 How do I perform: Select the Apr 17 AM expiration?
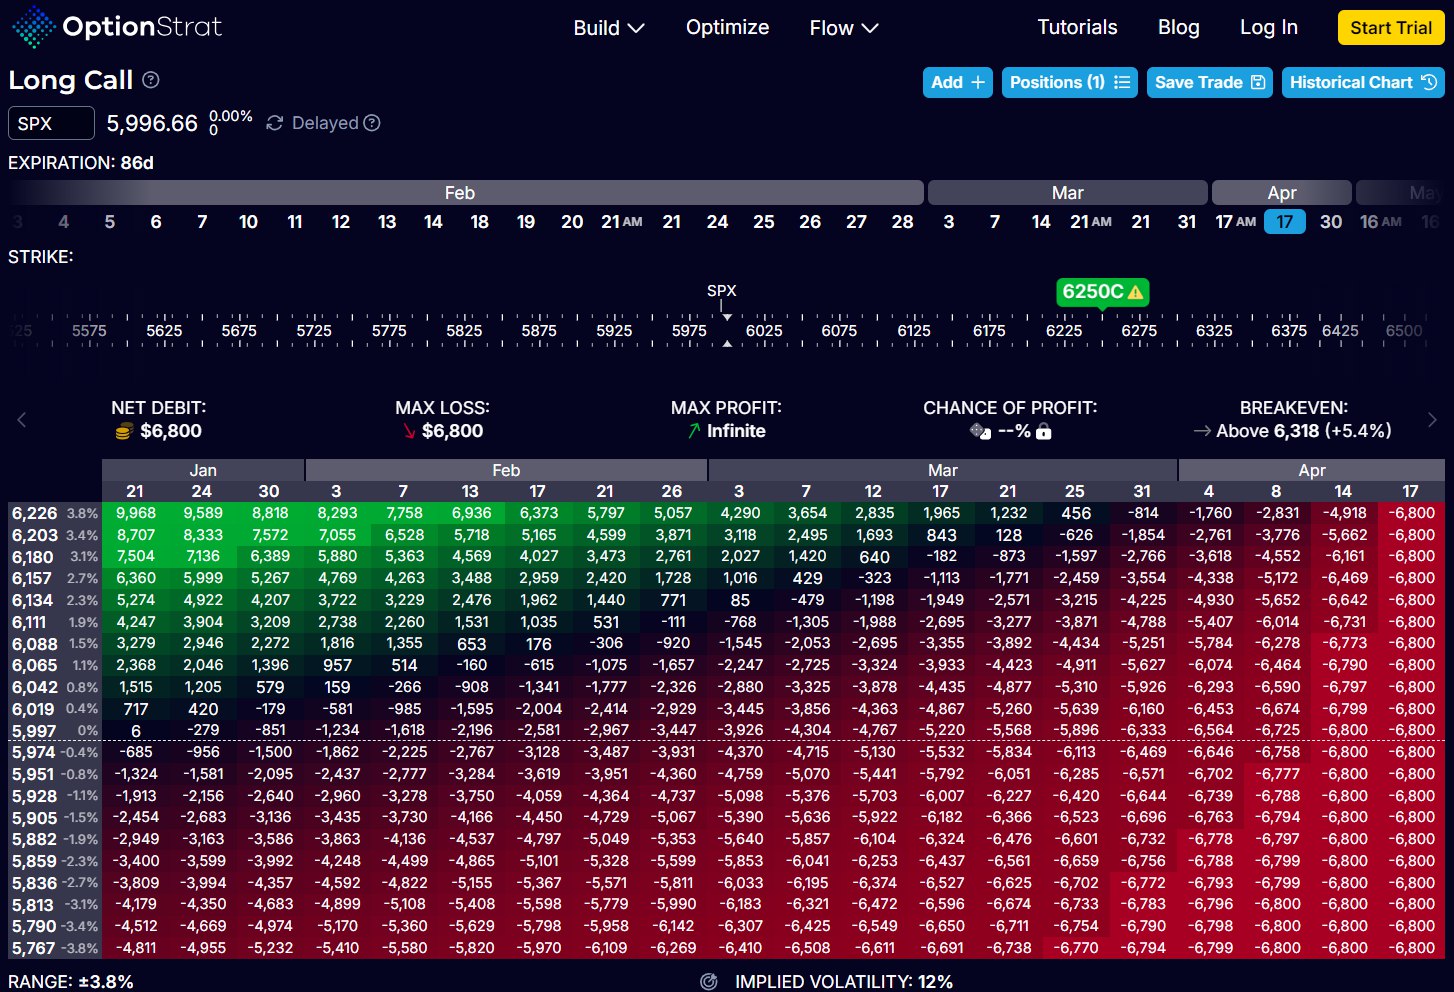pos(1235,222)
